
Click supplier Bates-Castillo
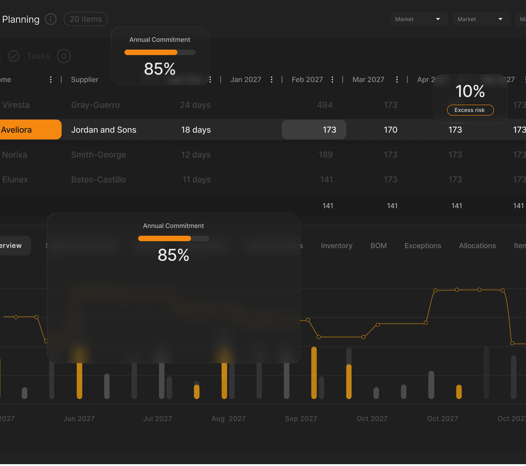tap(98, 179)
